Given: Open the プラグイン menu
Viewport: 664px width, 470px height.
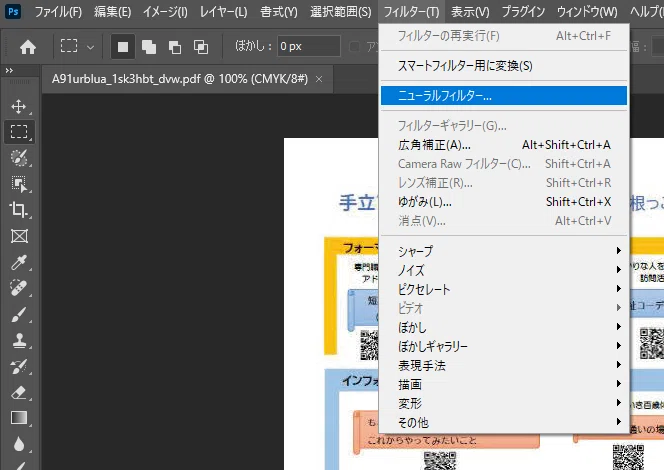Looking at the screenshot, I should click(523, 11).
